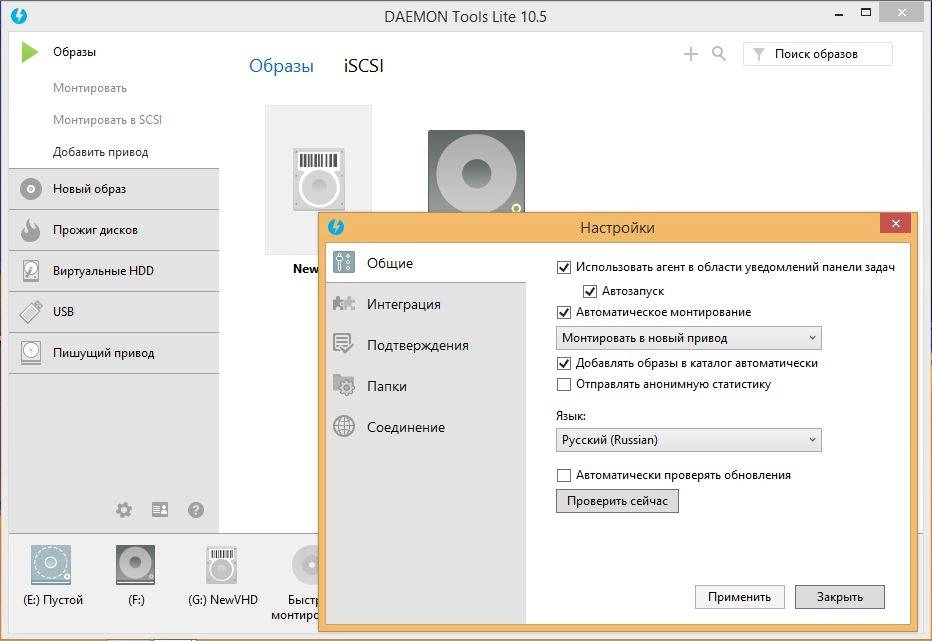The height and width of the screenshot is (641, 932).
Task: Open settings gear icon in main window
Action: click(x=124, y=510)
